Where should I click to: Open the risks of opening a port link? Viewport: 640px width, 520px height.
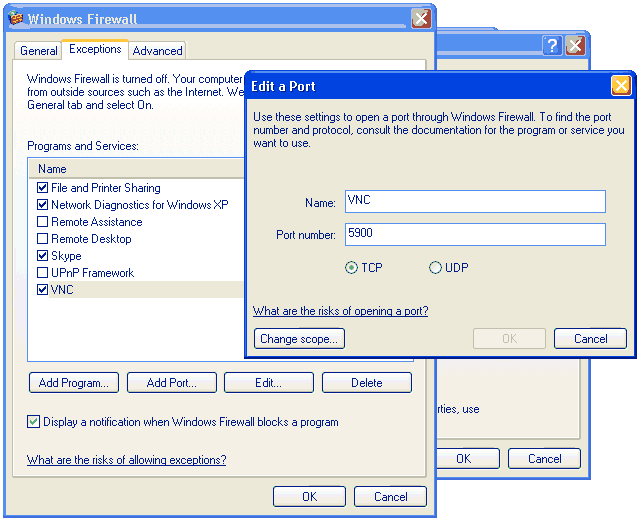click(340, 311)
